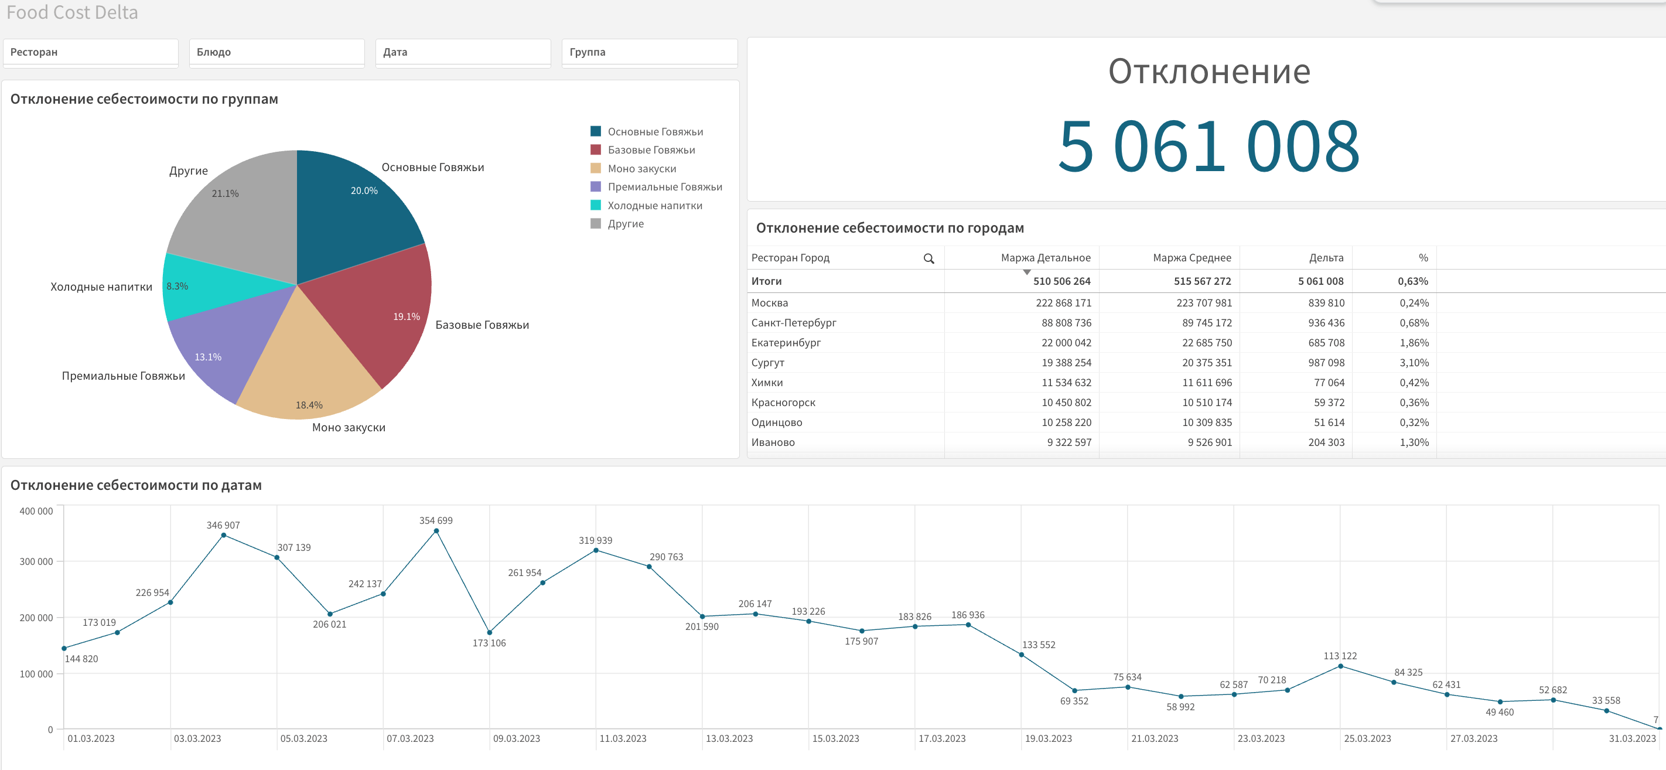1666x770 pixels.
Task: Select Екатеринбург in the city table
Action: (x=786, y=343)
